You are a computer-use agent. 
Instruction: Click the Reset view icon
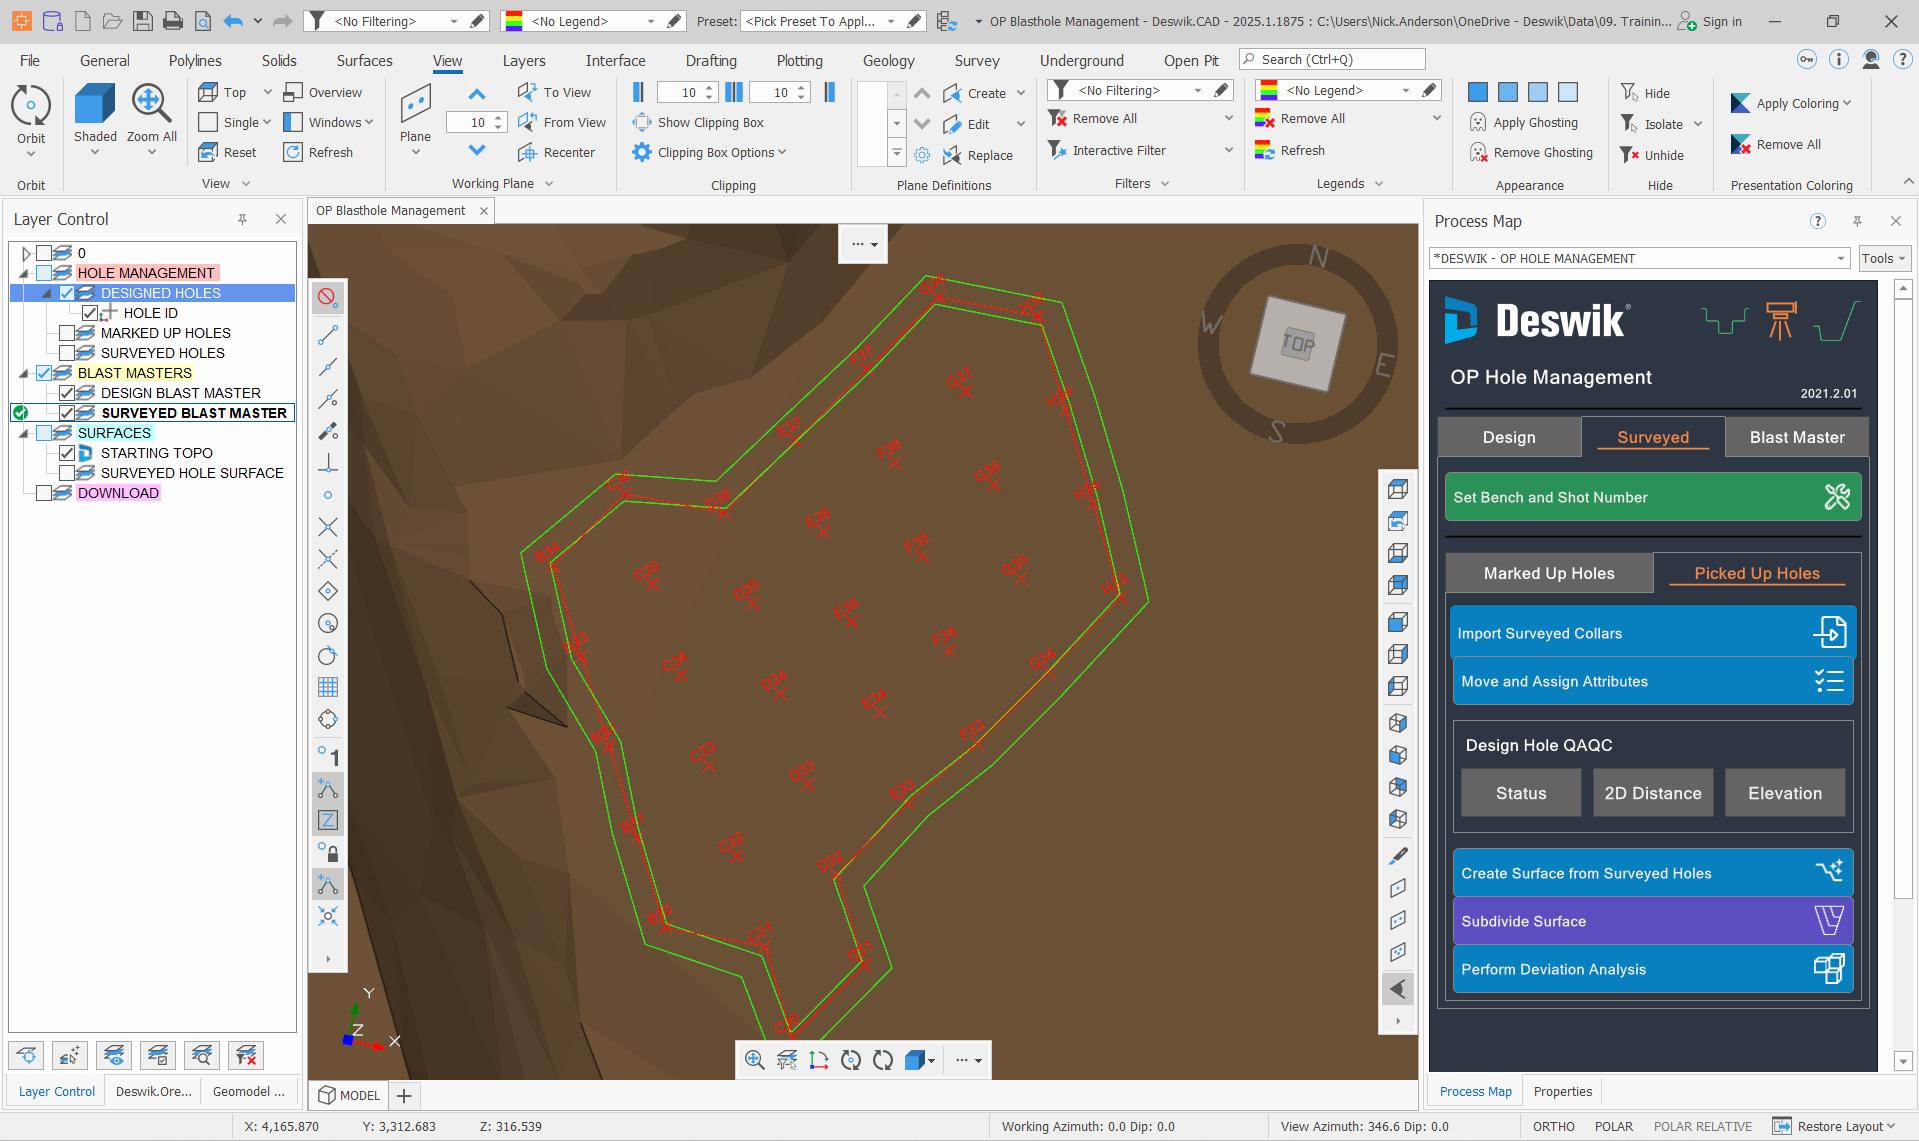[x=208, y=152]
